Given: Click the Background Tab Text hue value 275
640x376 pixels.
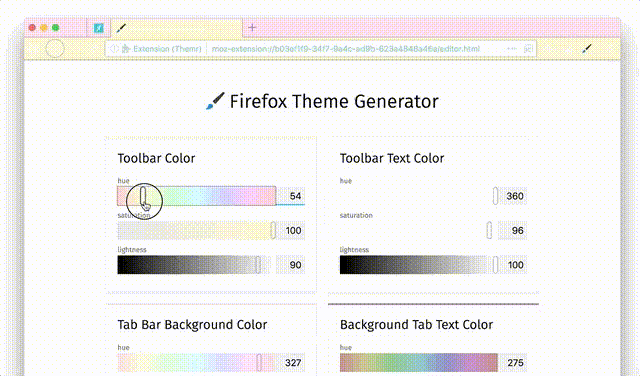Looking at the screenshot, I should point(514,363).
